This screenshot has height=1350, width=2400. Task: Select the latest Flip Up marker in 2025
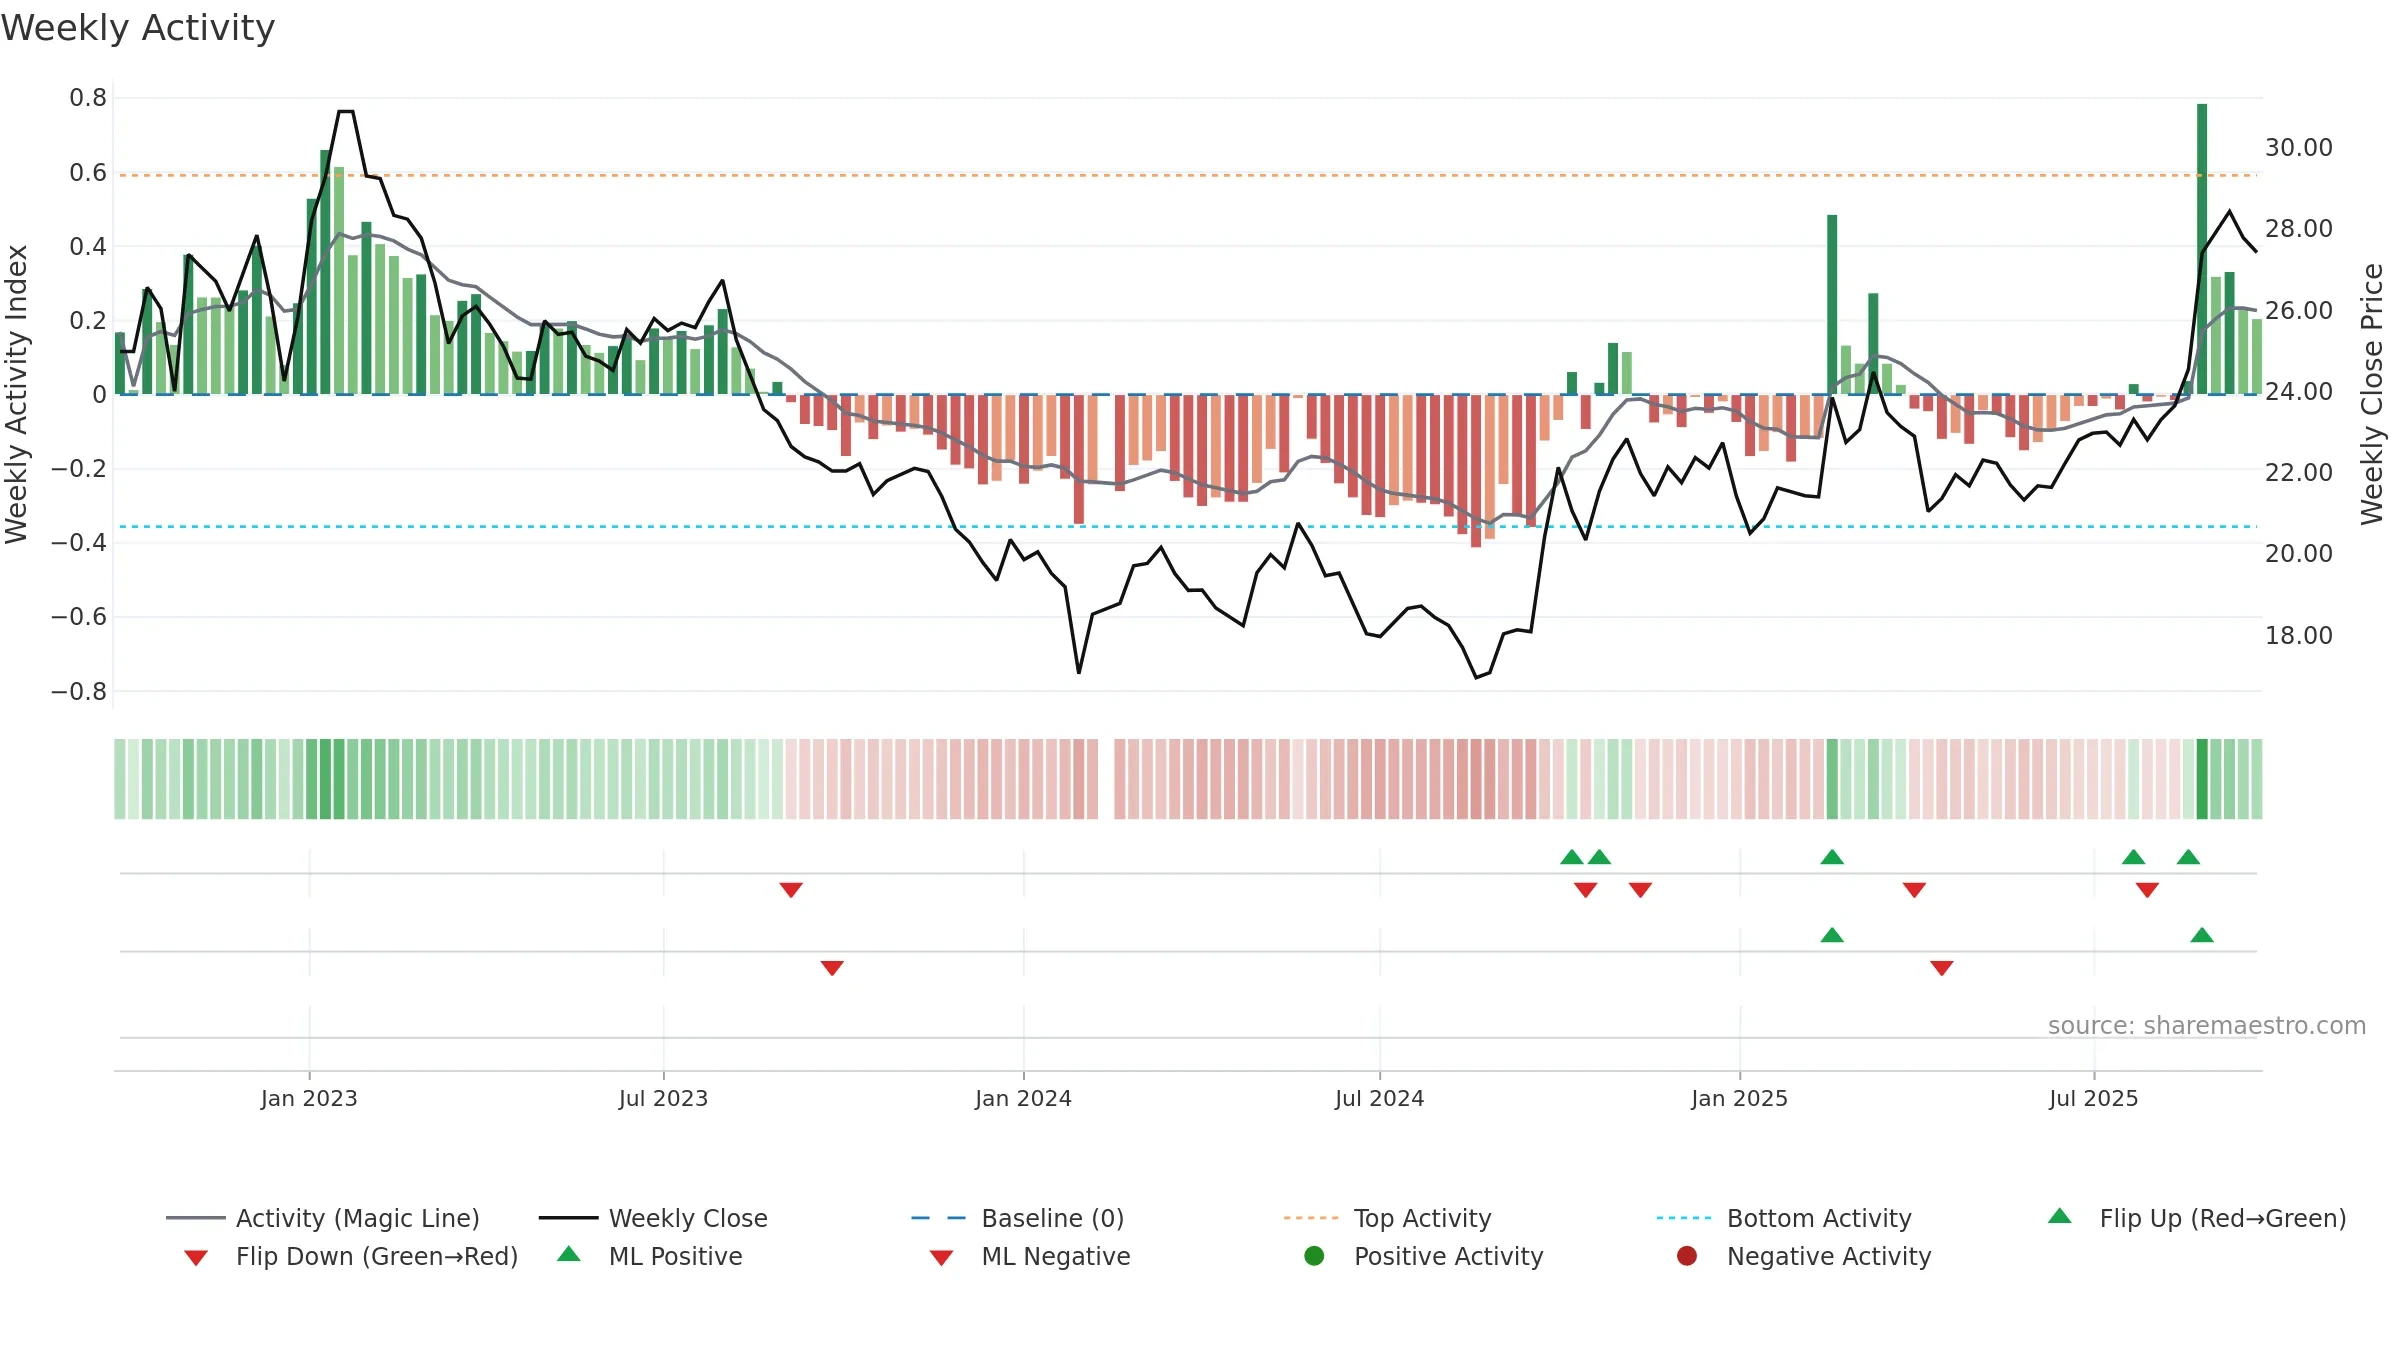2188,857
